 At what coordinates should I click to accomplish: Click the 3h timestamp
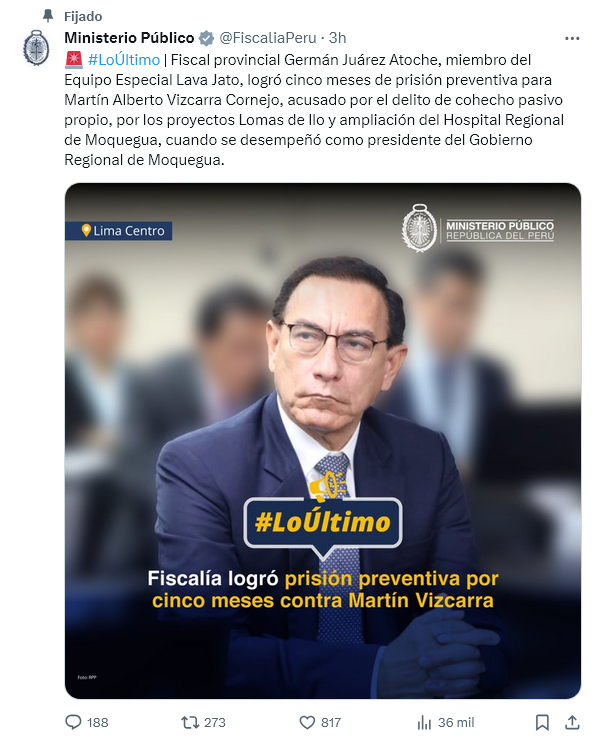(x=337, y=38)
